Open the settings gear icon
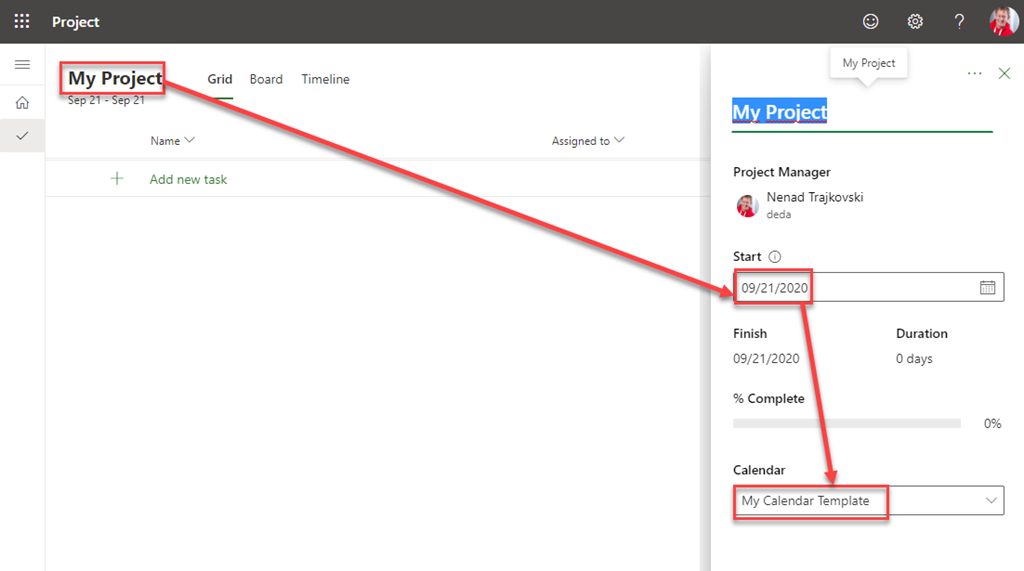1024x571 pixels. (x=915, y=21)
